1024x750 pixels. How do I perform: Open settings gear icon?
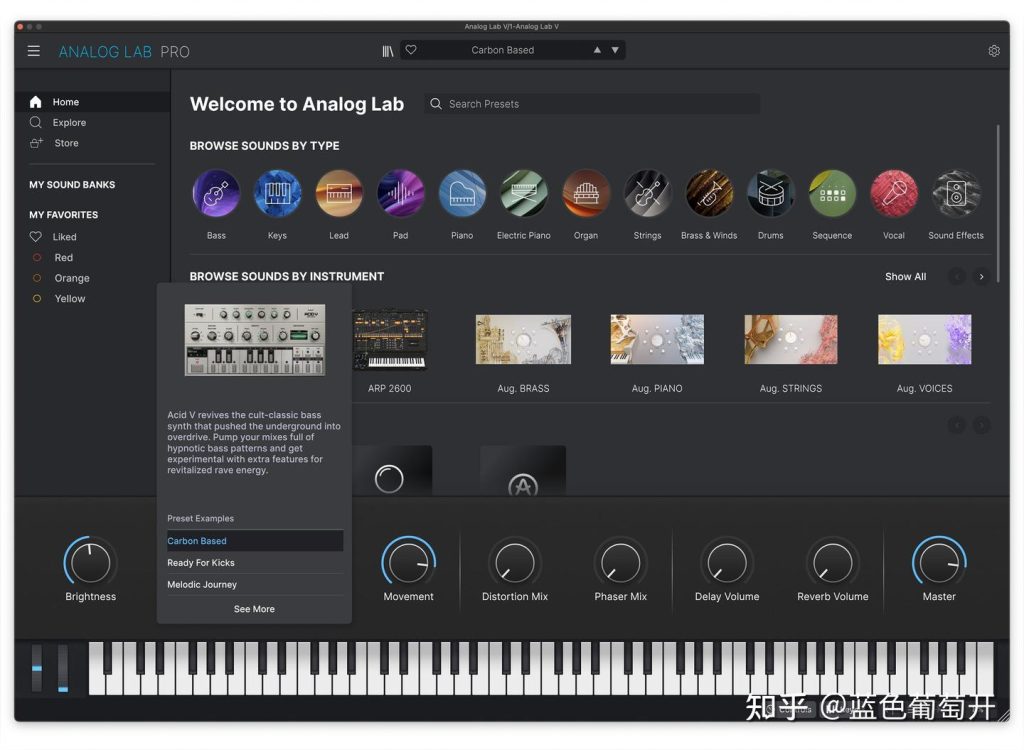pyautogui.click(x=994, y=51)
